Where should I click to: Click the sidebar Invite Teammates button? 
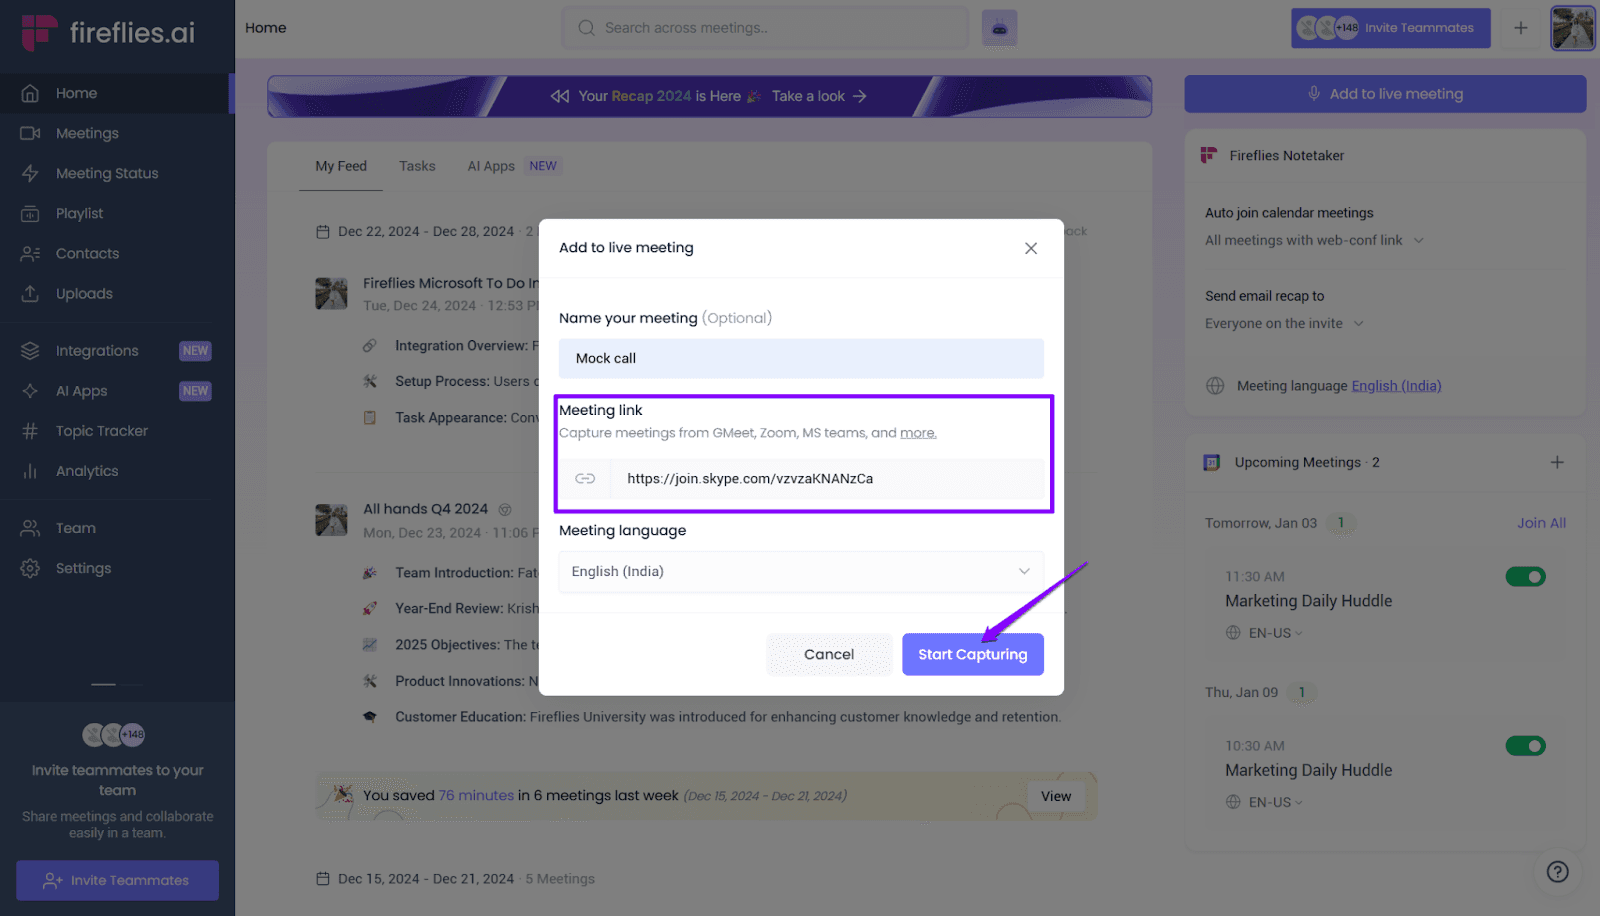tap(117, 880)
